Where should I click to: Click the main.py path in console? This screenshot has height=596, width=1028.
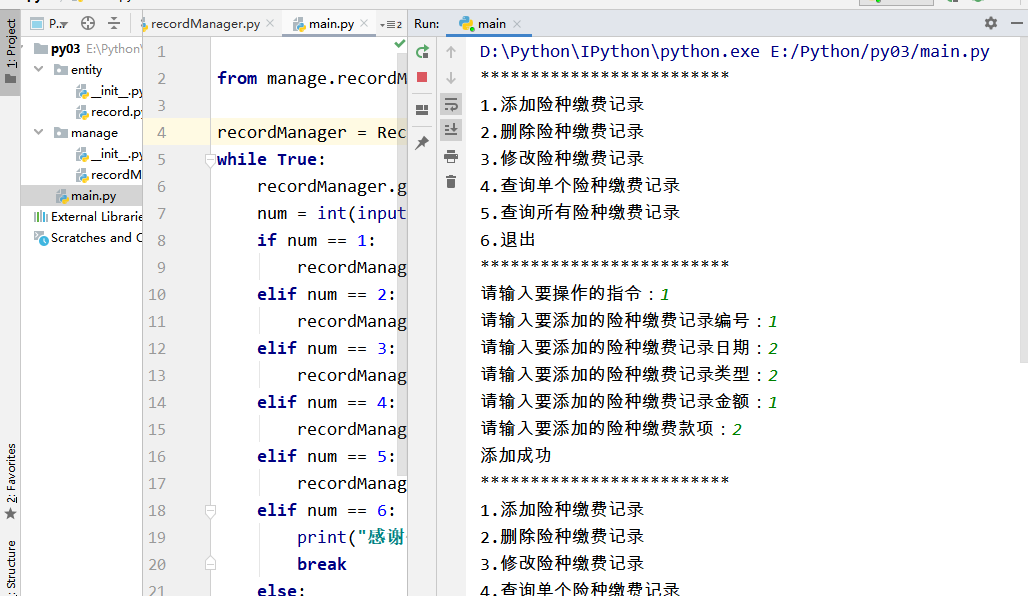879,52
